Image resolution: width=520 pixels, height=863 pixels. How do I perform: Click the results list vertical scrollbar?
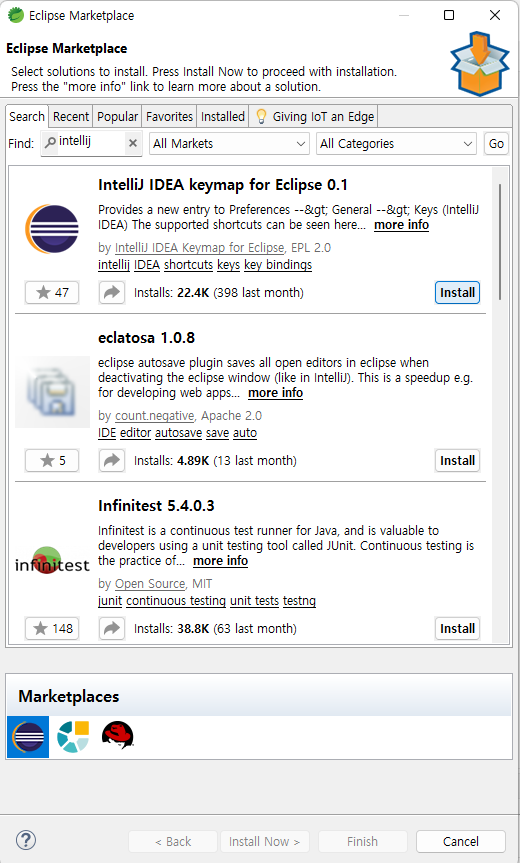tap(500, 242)
